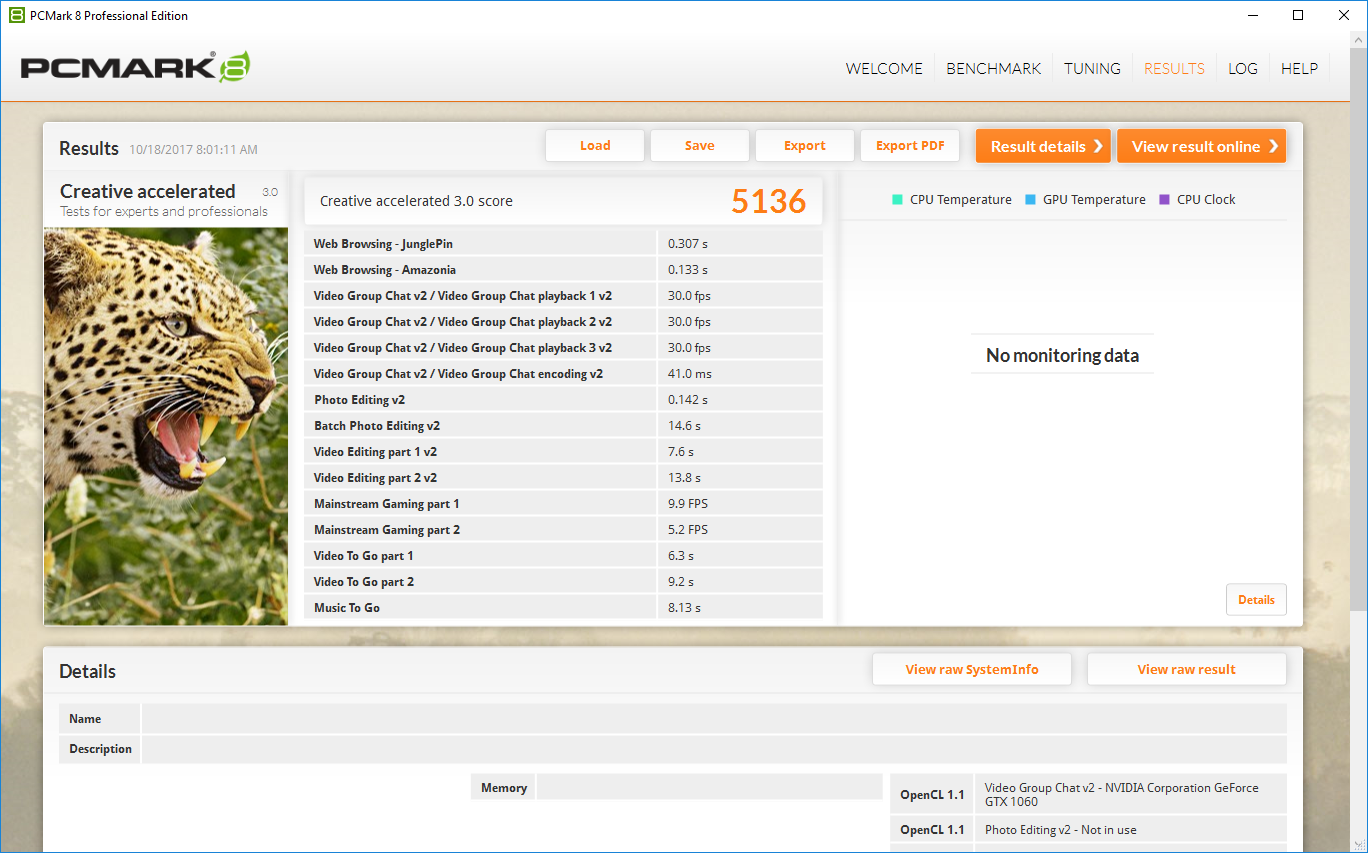The width and height of the screenshot is (1368, 853).
Task: Click the PCMark 8 title bar app icon
Action: pyautogui.click(x=16, y=15)
